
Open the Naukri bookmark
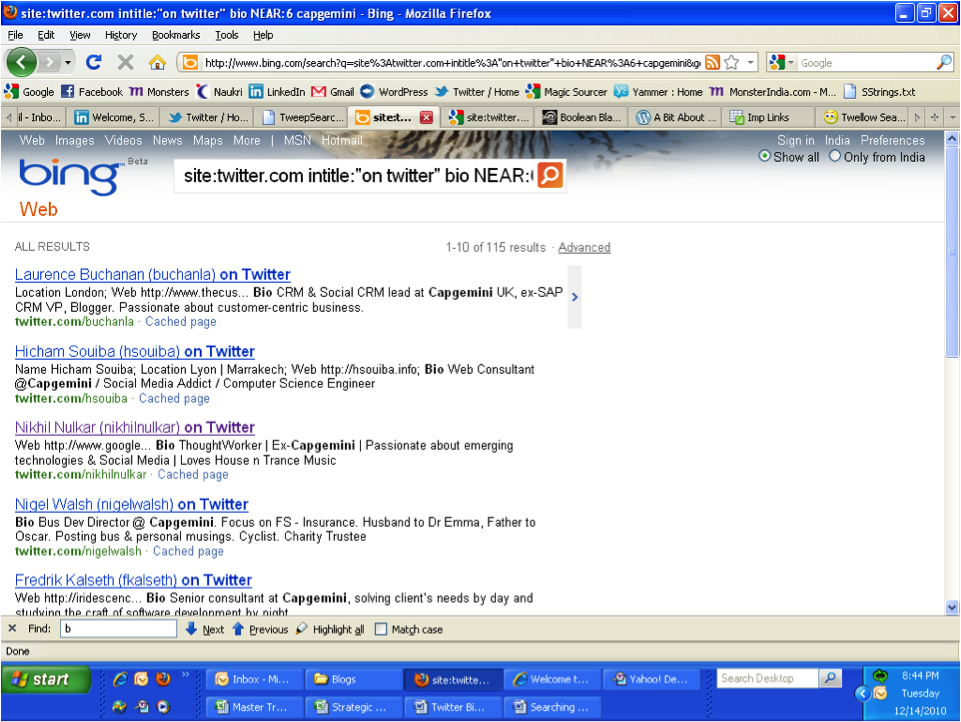[219, 92]
